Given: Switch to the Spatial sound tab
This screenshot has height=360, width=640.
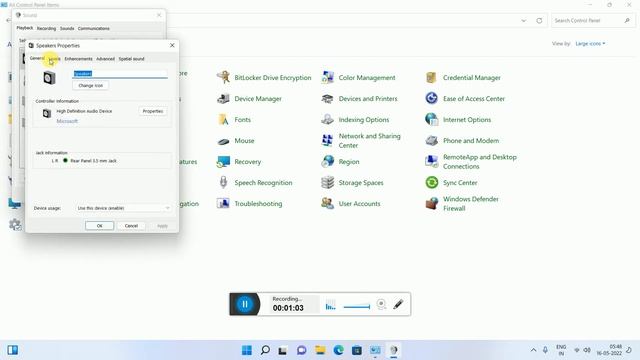Looking at the screenshot, I should click(x=131, y=59).
